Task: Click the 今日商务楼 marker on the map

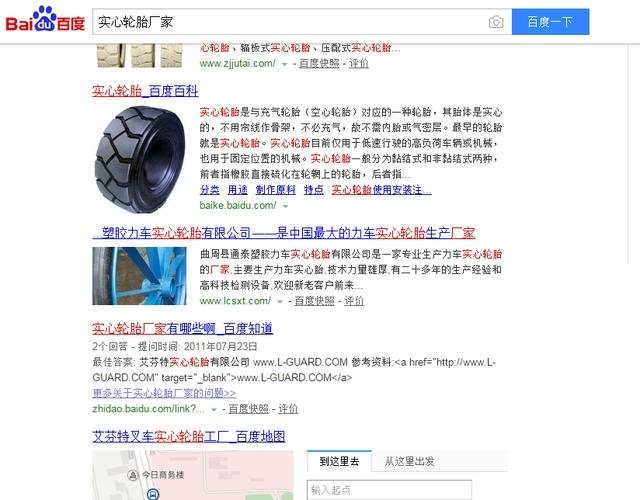Action: click(156, 475)
